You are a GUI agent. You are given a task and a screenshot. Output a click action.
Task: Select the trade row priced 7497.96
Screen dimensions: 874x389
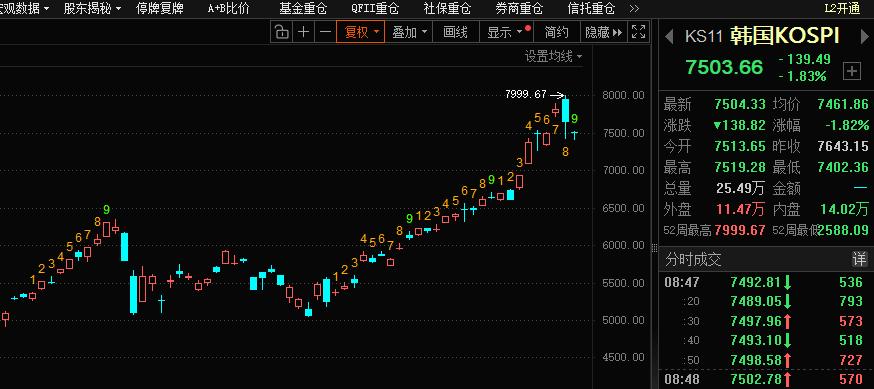pos(765,321)
